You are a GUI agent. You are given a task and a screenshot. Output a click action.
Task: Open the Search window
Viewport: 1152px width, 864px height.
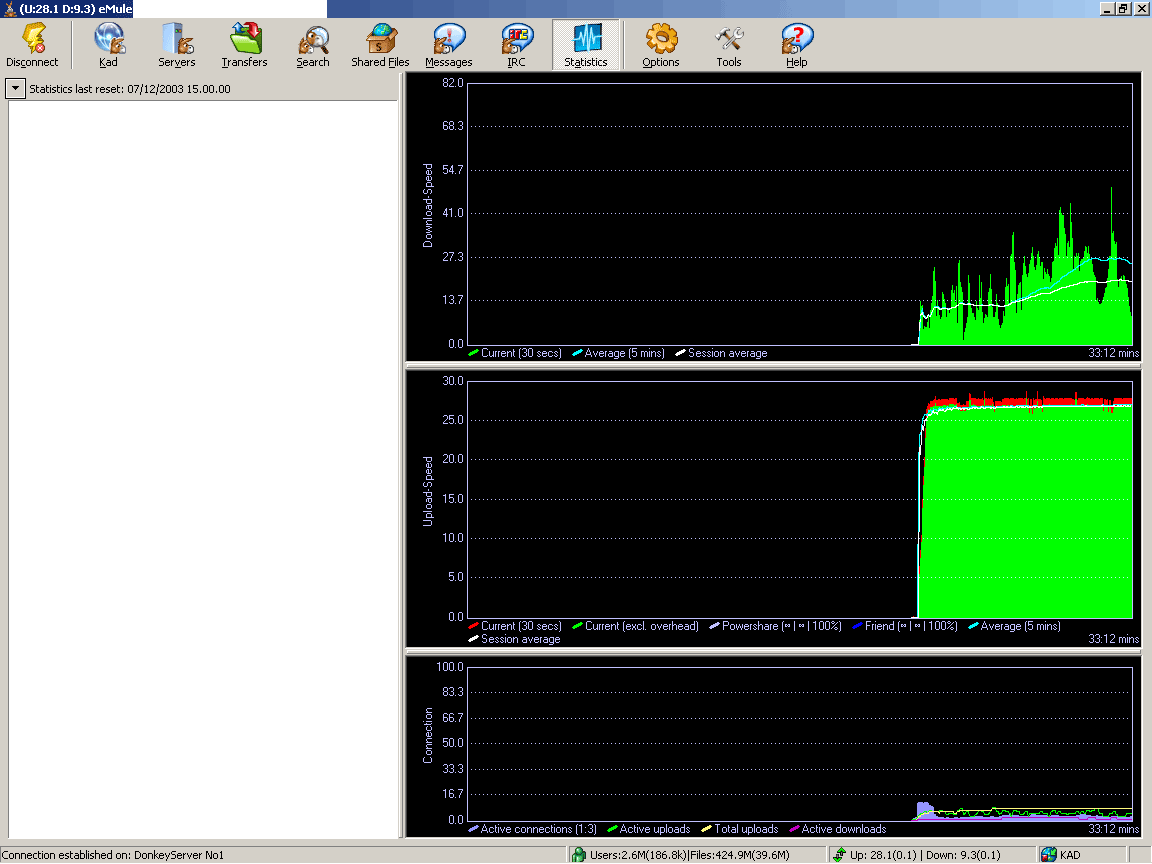point(312,46)
